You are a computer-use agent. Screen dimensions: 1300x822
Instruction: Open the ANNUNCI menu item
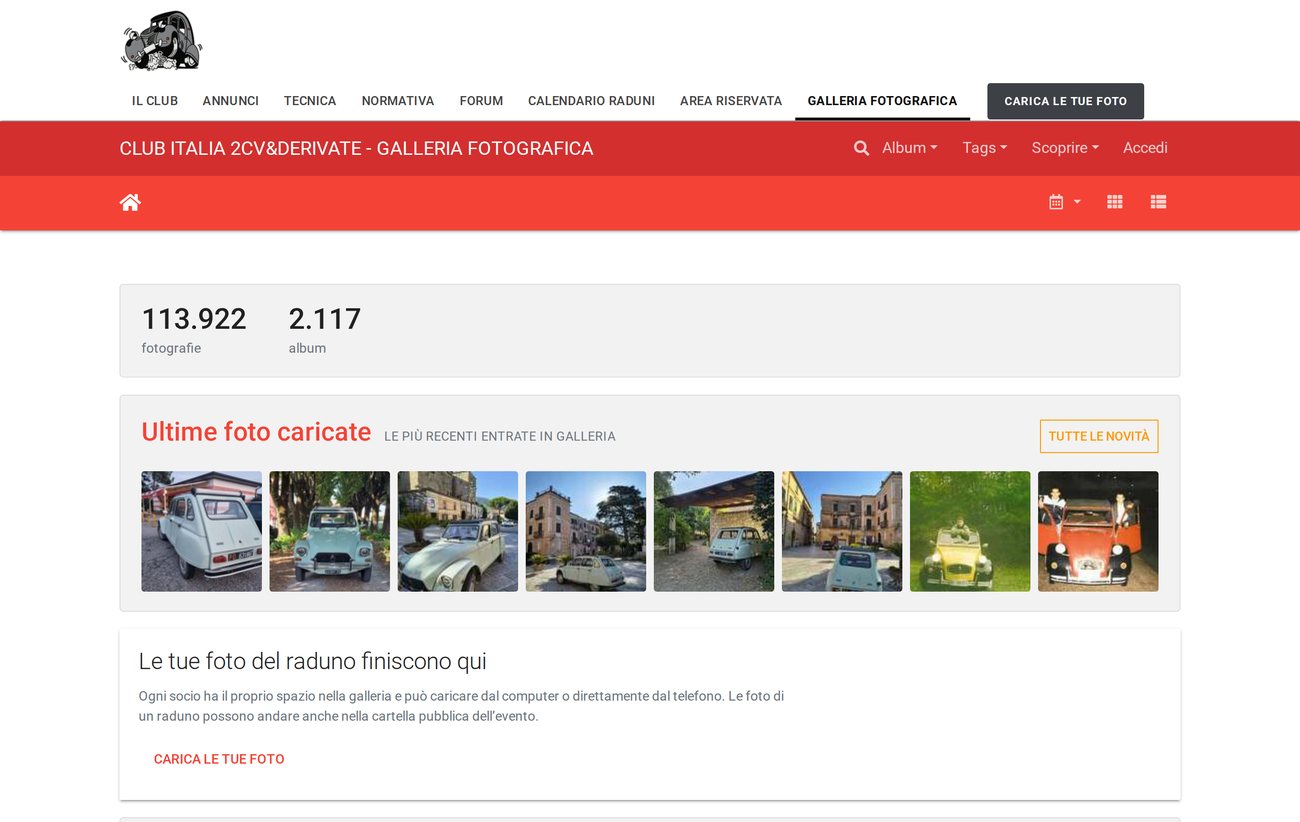[x=231, y=101]
